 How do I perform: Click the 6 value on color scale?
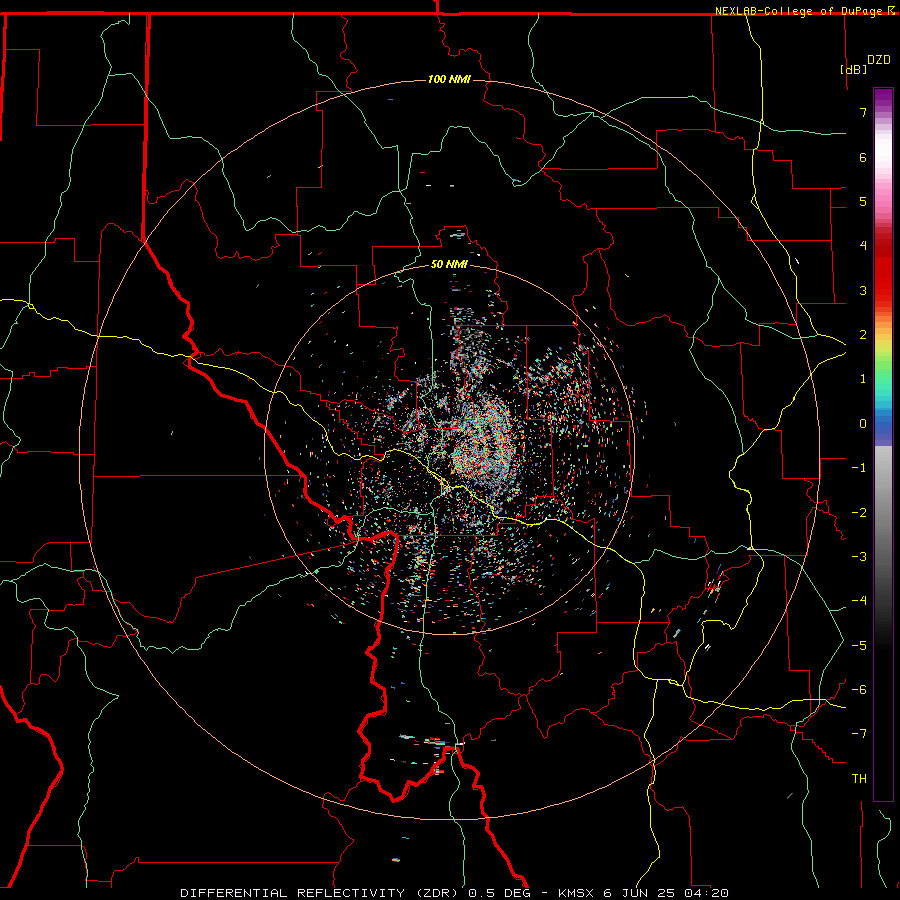[x=863, y=157]
